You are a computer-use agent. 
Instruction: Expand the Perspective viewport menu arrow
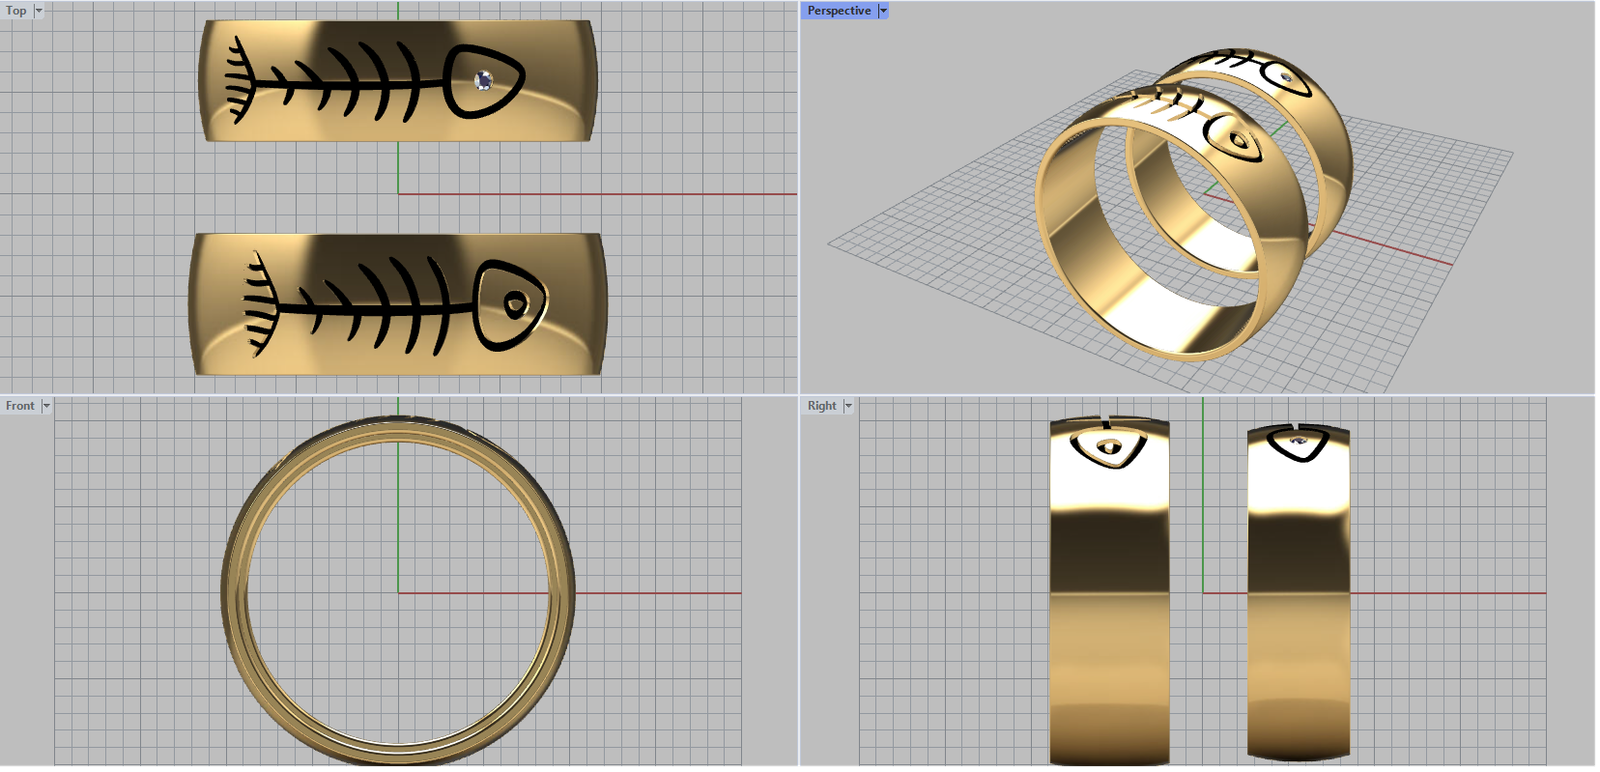pos(883,11)
